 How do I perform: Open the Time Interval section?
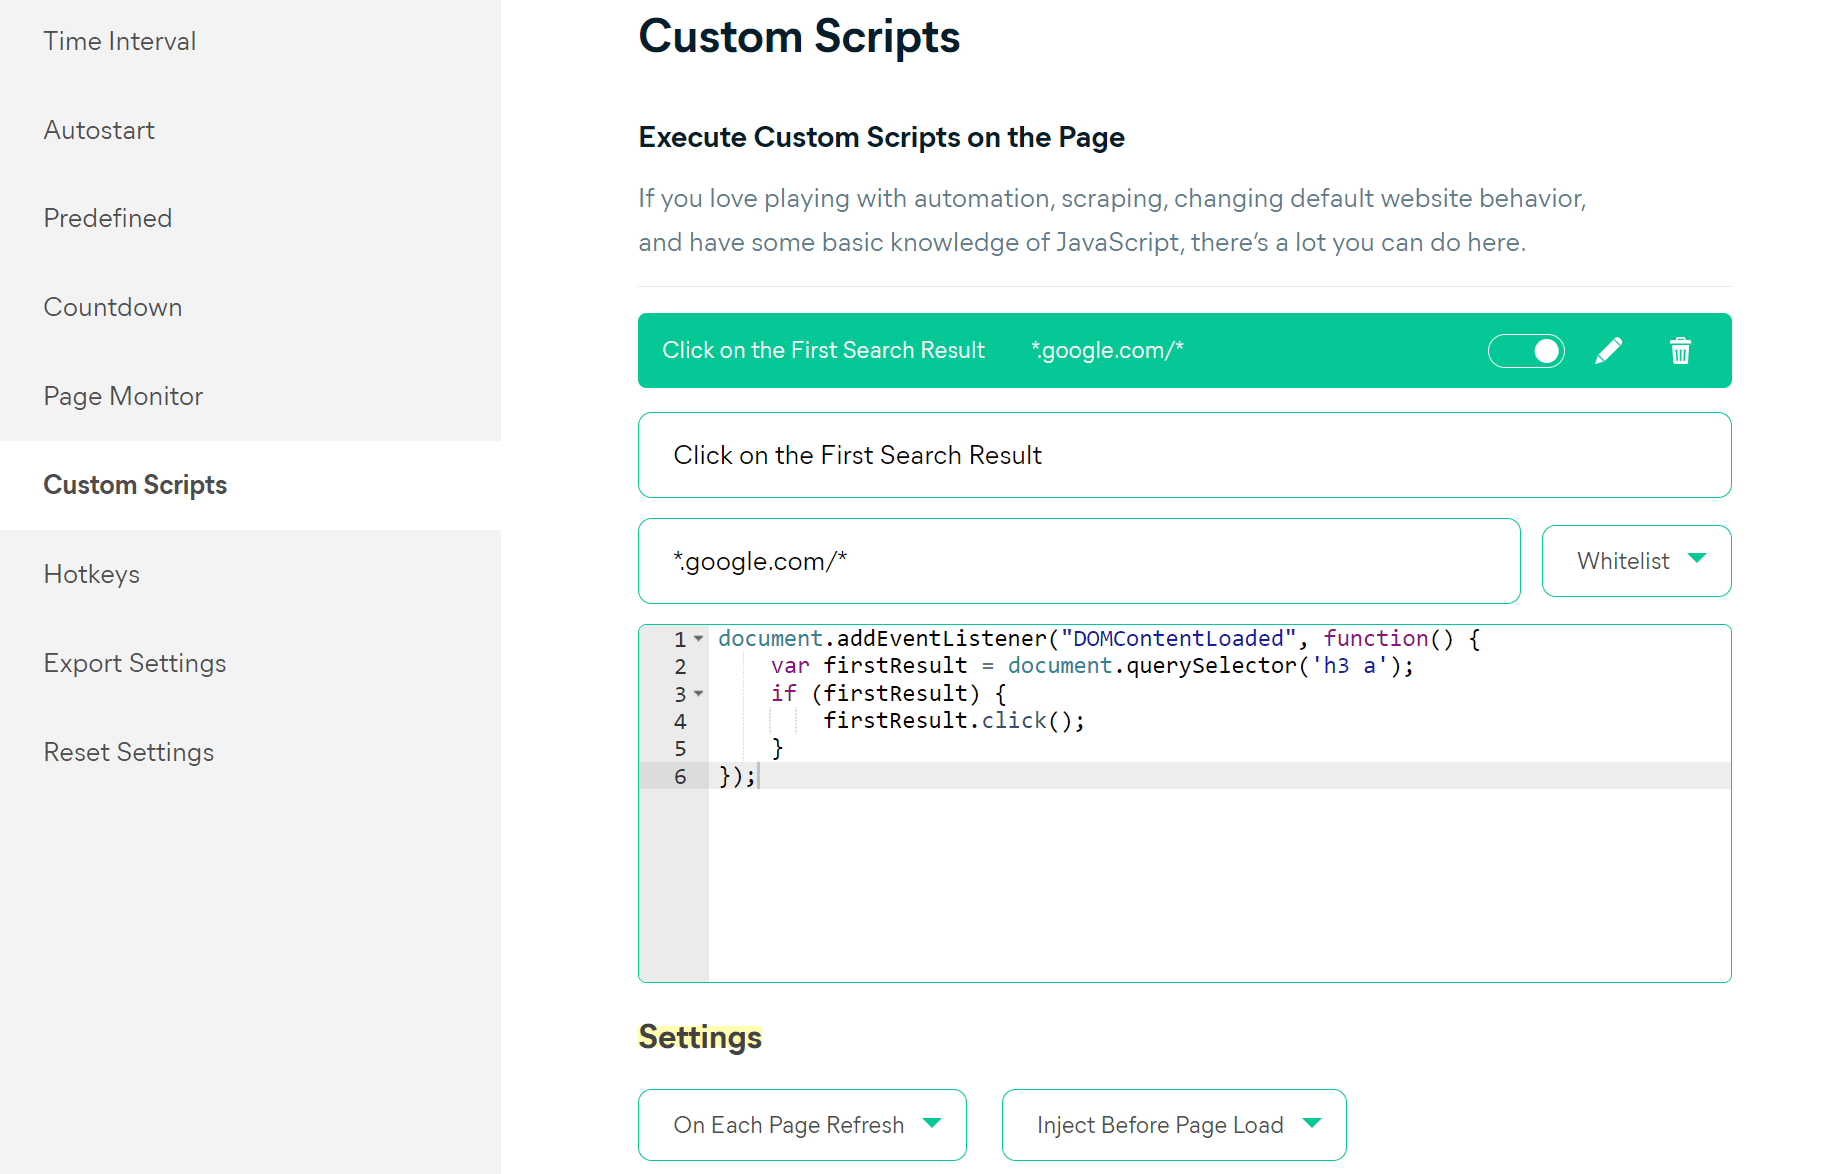(x=120, y=41)
